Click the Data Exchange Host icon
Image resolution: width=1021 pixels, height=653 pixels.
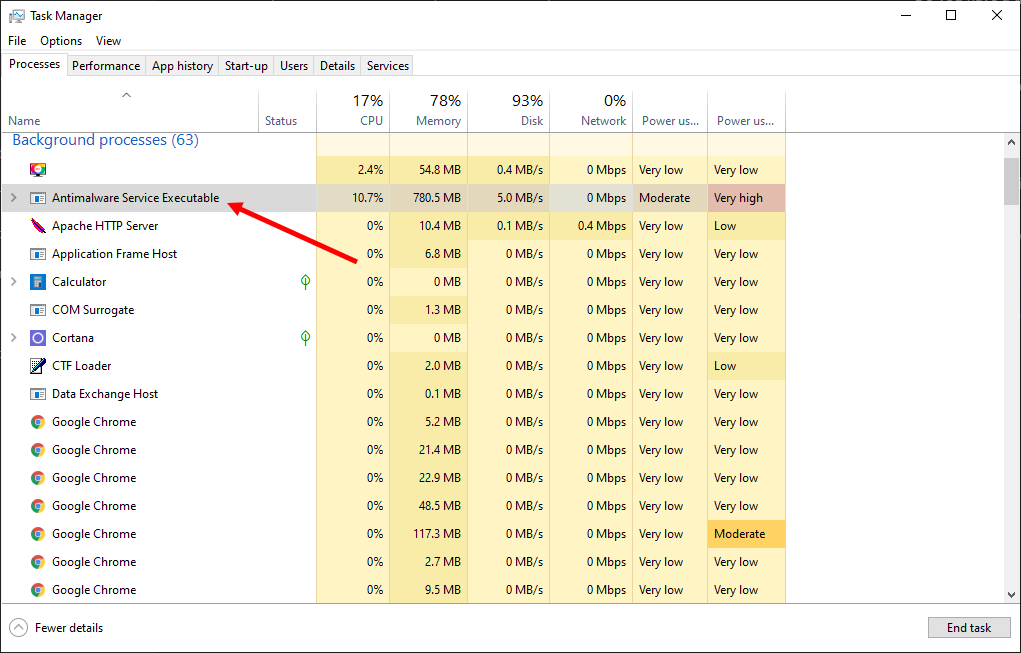(x=38, y=394)
